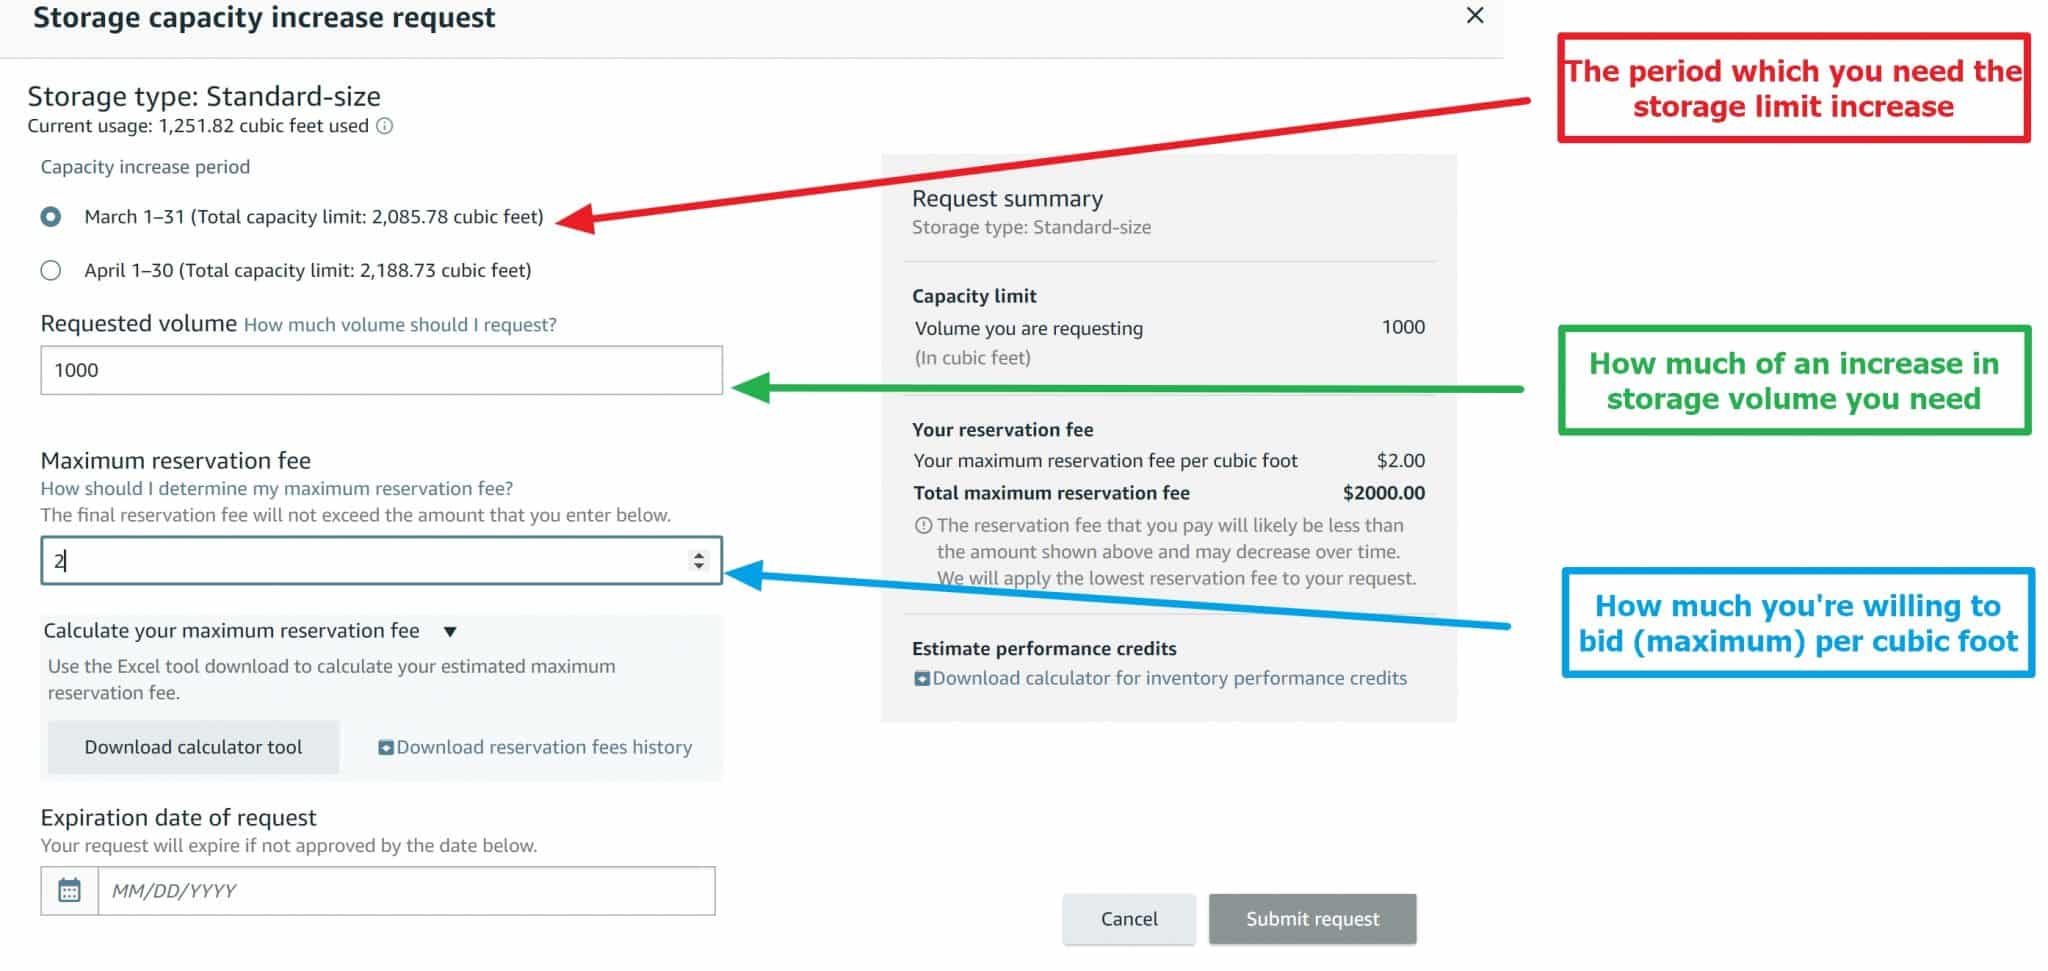Click the info icon next to reservation fee note
The image size is (2048, 971).
coord(923,525)
